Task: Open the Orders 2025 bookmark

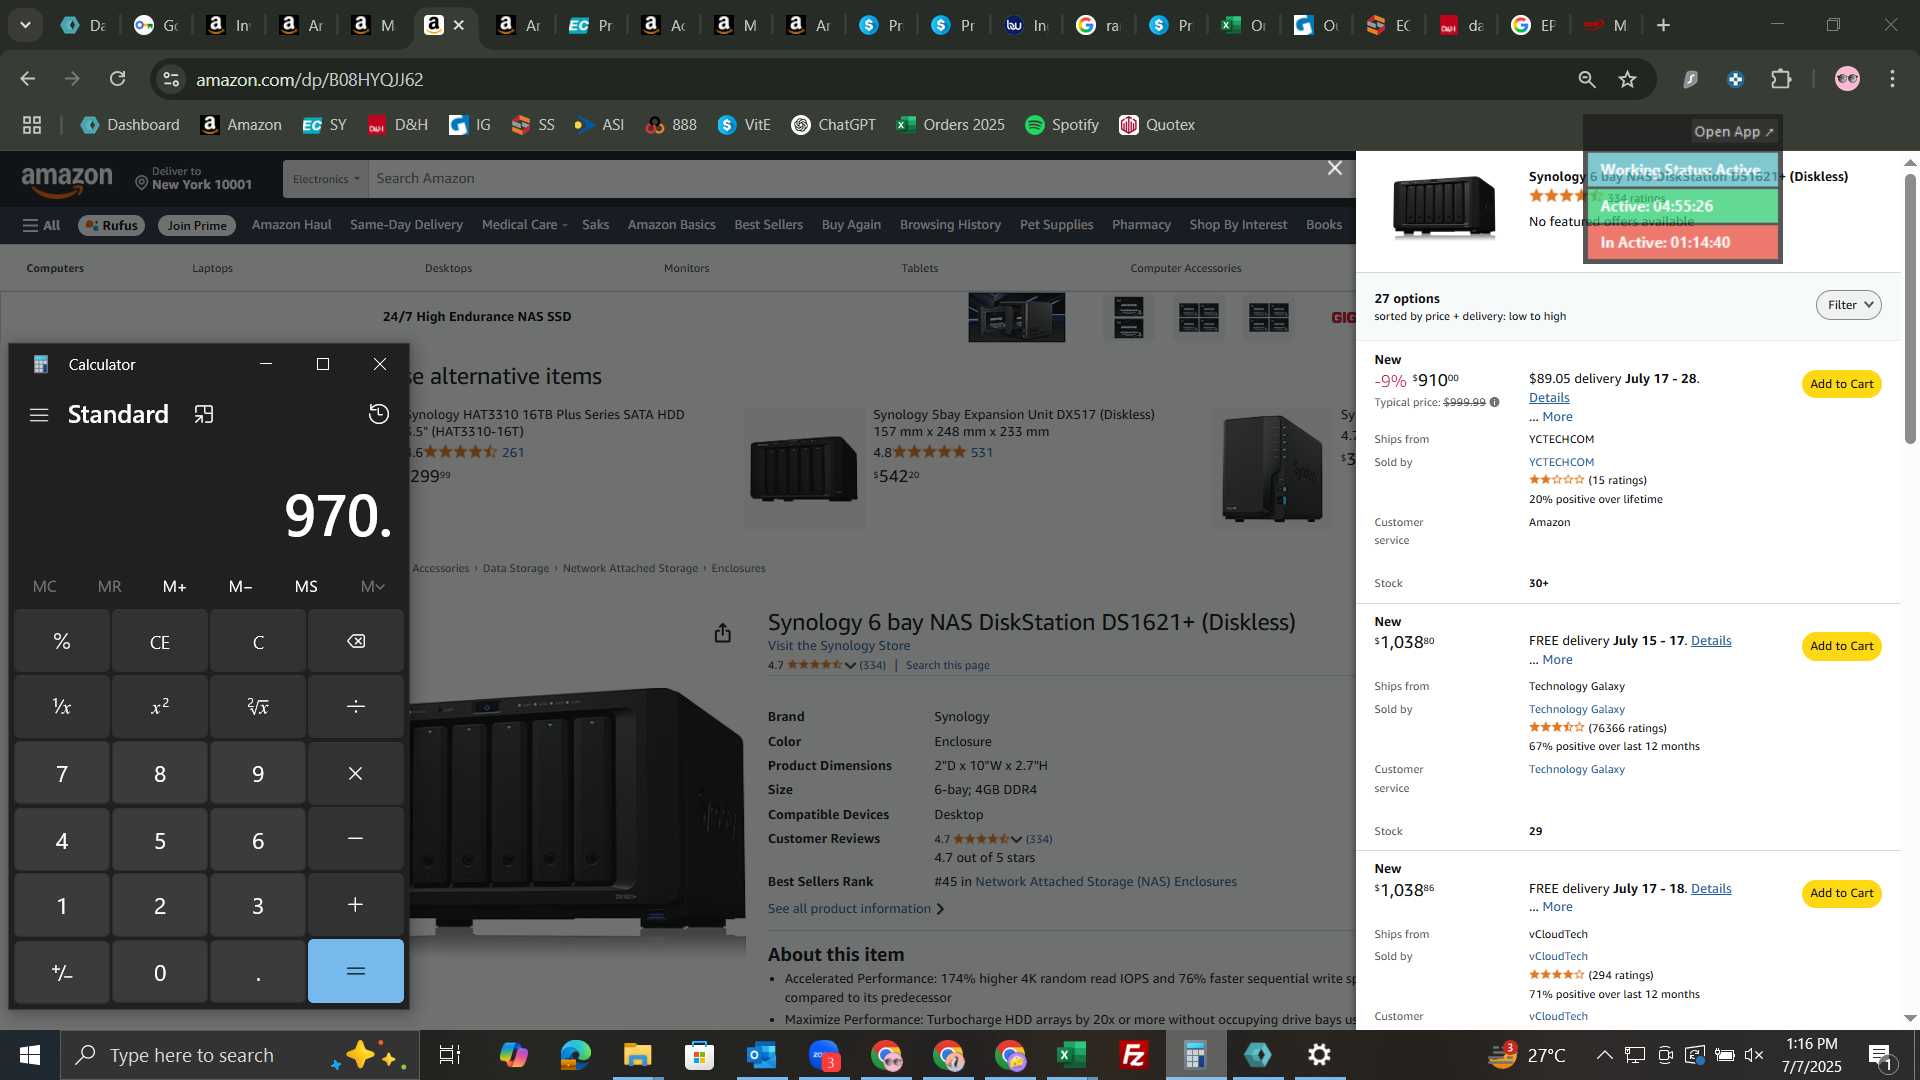Action: coord(950,125)
